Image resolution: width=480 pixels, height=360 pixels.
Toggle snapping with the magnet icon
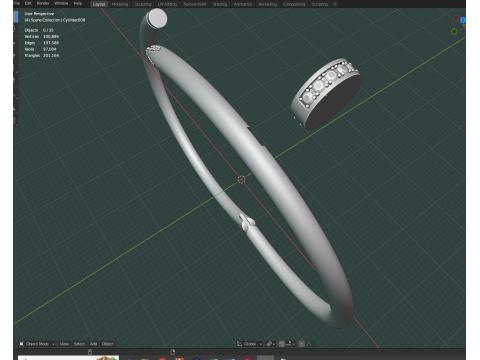coord(282,344)
